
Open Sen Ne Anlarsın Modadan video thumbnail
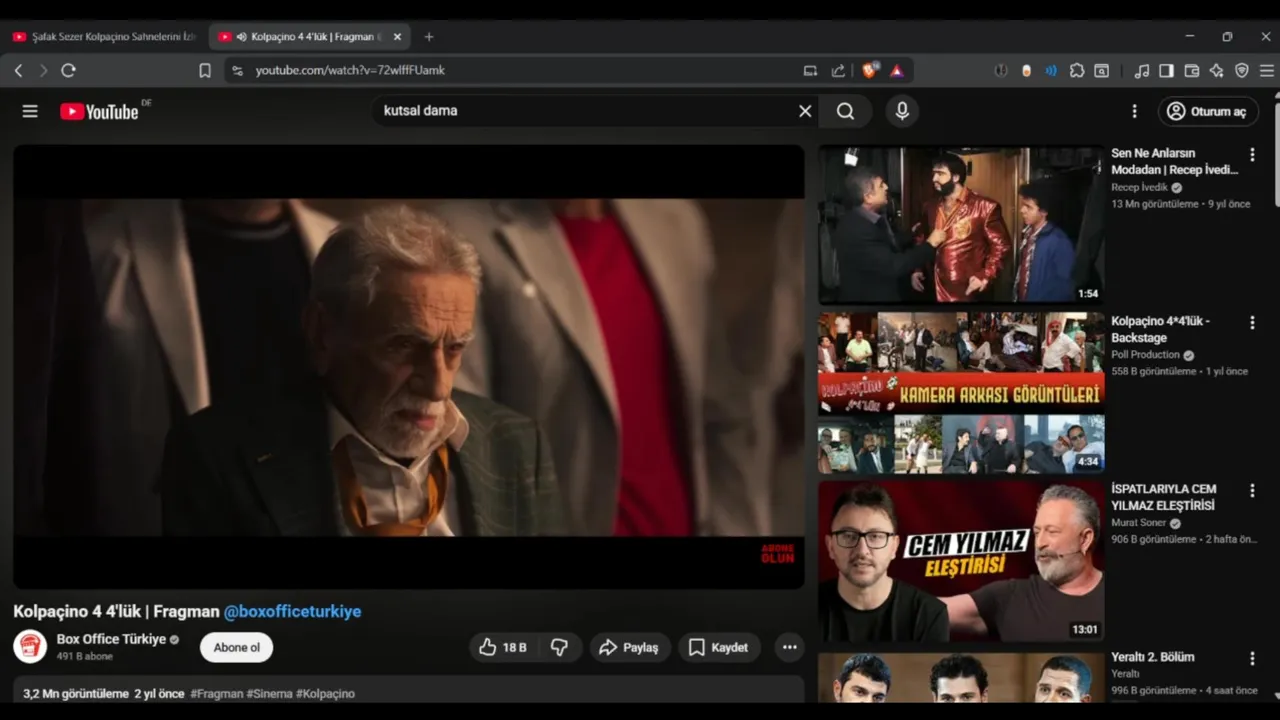(x=961, y=225)
